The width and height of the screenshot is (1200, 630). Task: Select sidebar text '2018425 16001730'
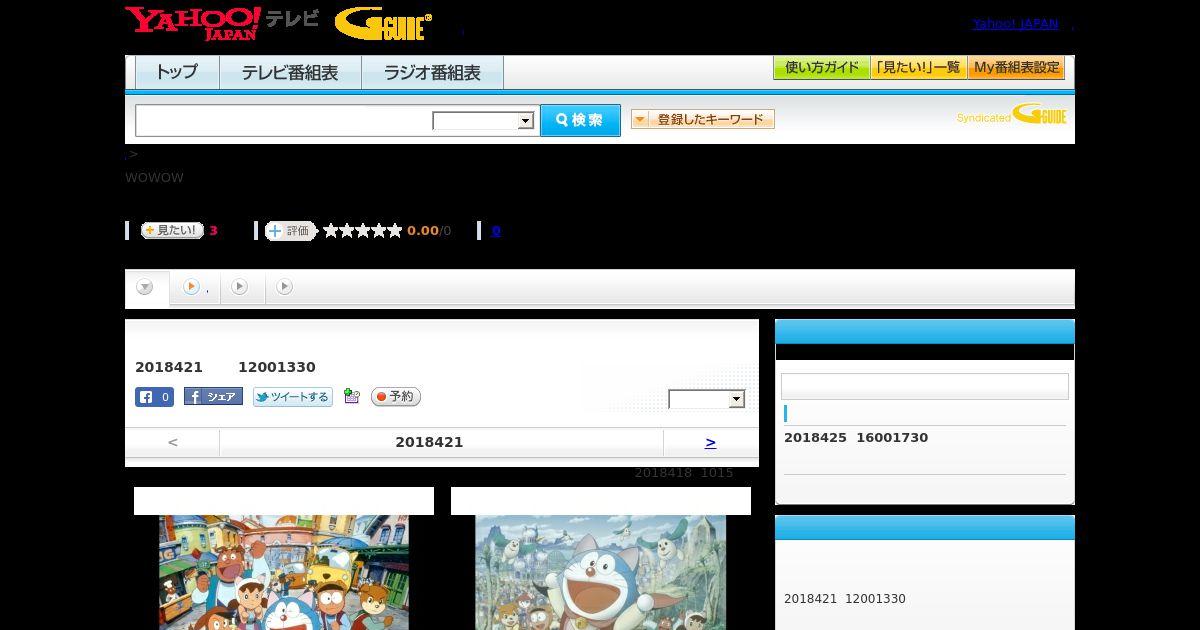coord(856,438)
